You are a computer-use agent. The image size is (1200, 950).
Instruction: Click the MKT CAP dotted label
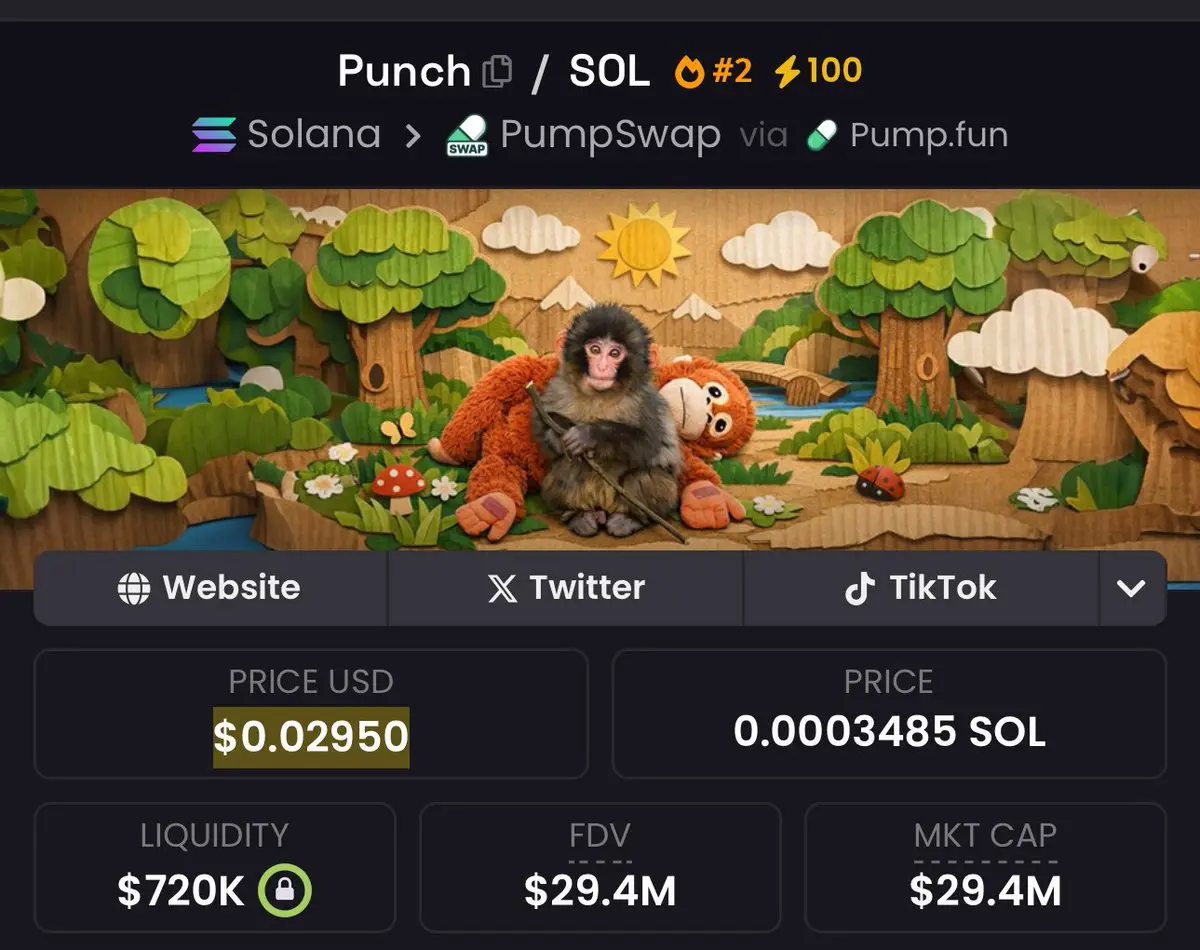pos(985,836)
